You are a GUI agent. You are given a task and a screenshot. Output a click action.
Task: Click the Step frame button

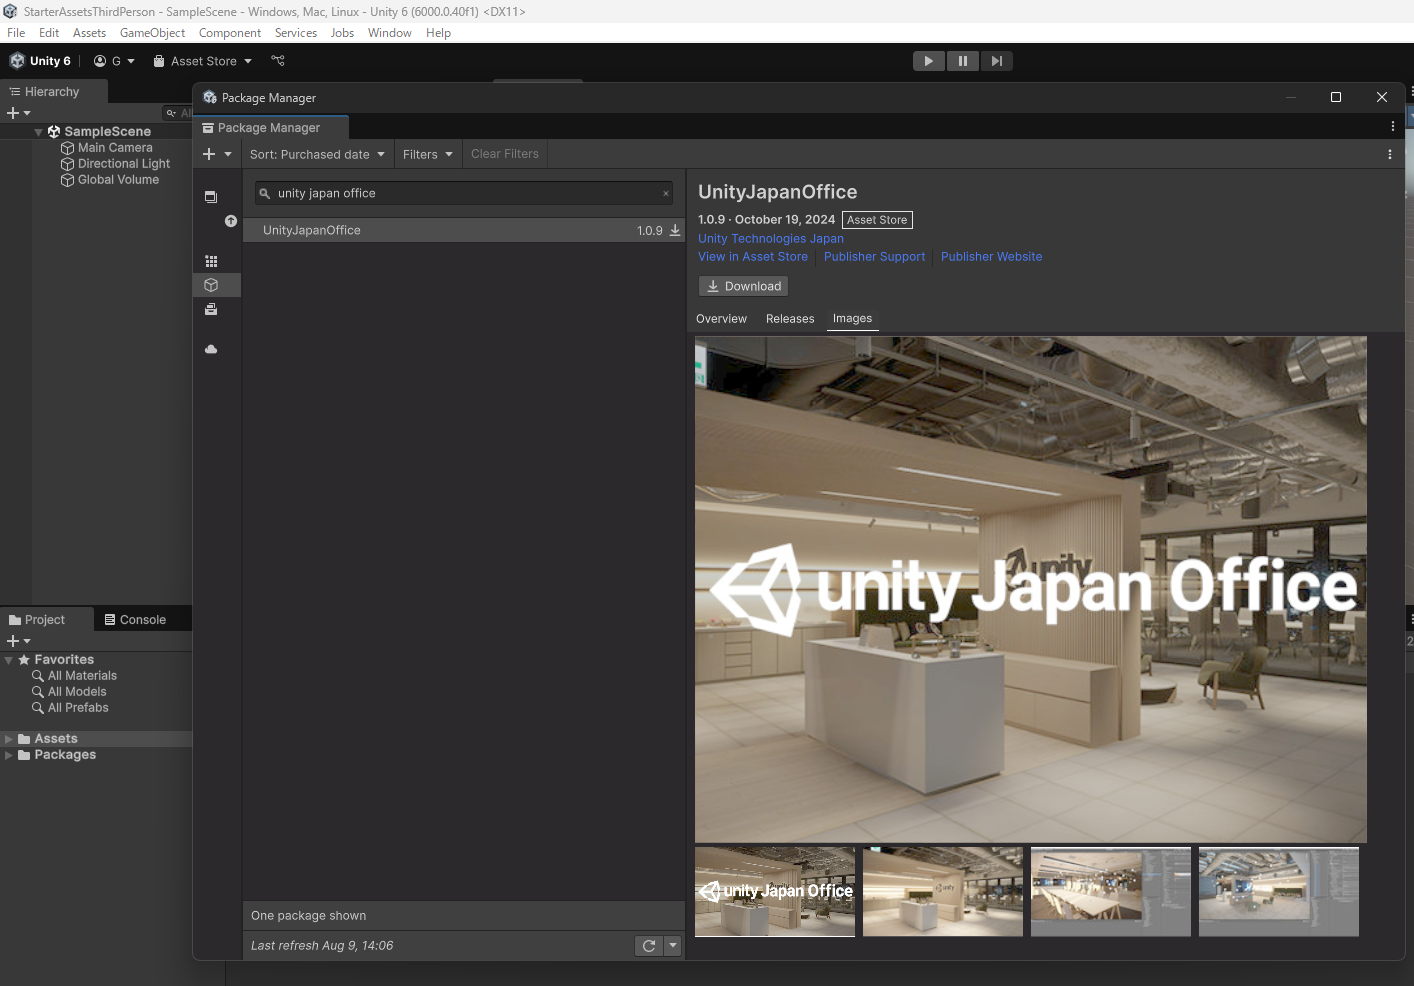996,61
